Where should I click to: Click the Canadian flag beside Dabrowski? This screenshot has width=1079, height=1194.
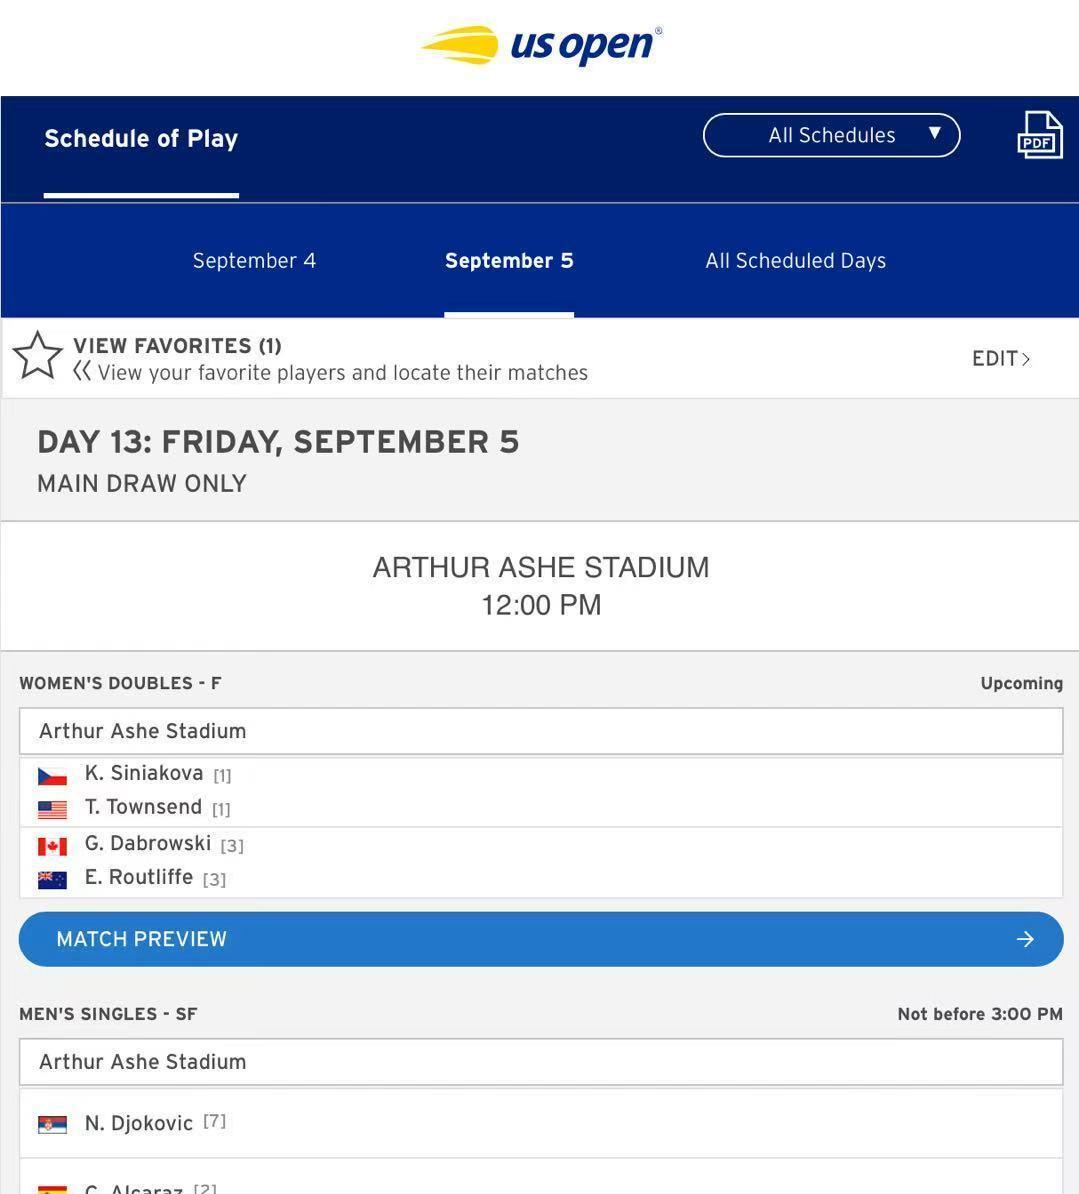(52, 846)
